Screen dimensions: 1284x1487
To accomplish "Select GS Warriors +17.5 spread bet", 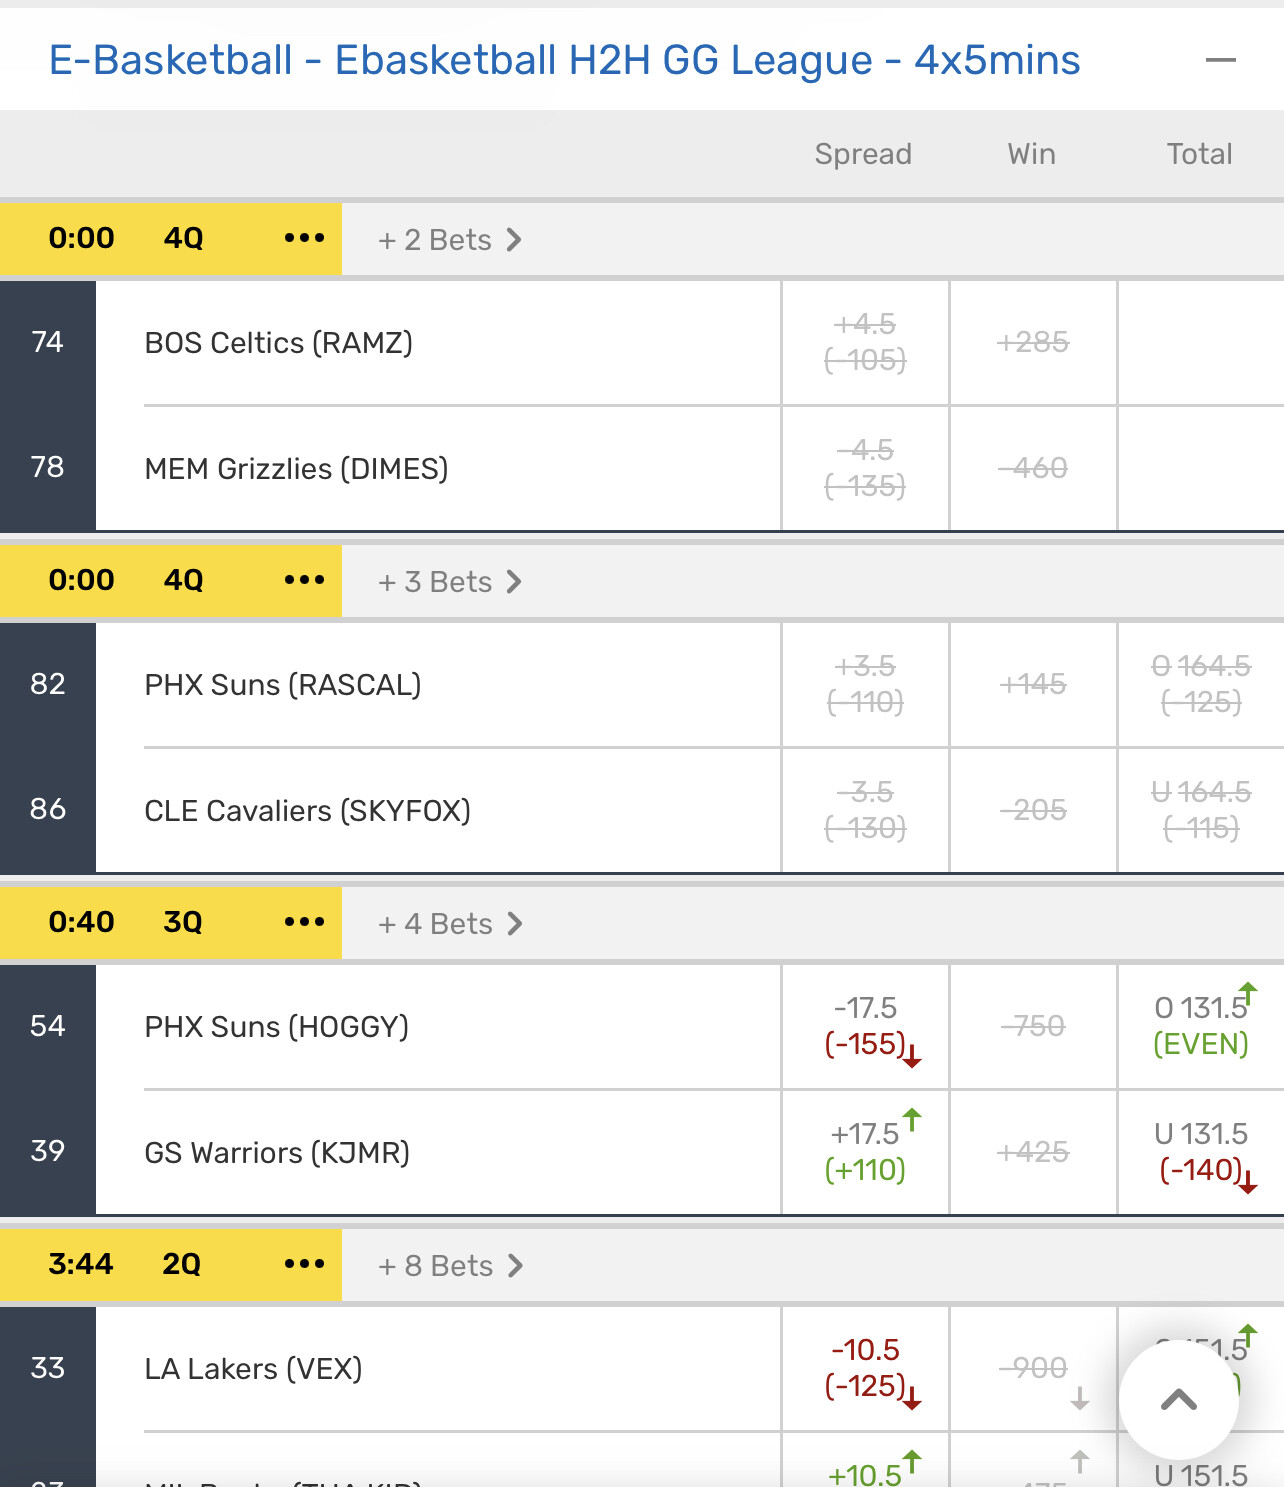I will click(865, 1152).
